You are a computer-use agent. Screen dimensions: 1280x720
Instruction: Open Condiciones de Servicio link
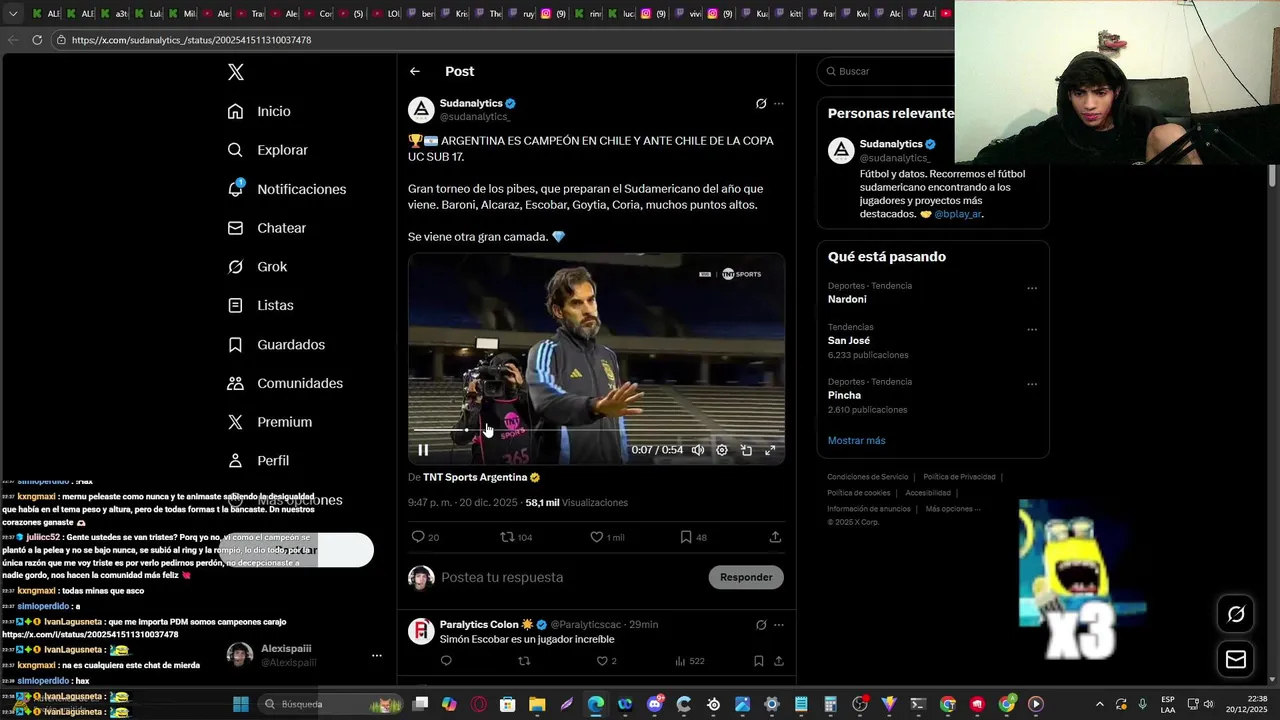pos(867,477)
